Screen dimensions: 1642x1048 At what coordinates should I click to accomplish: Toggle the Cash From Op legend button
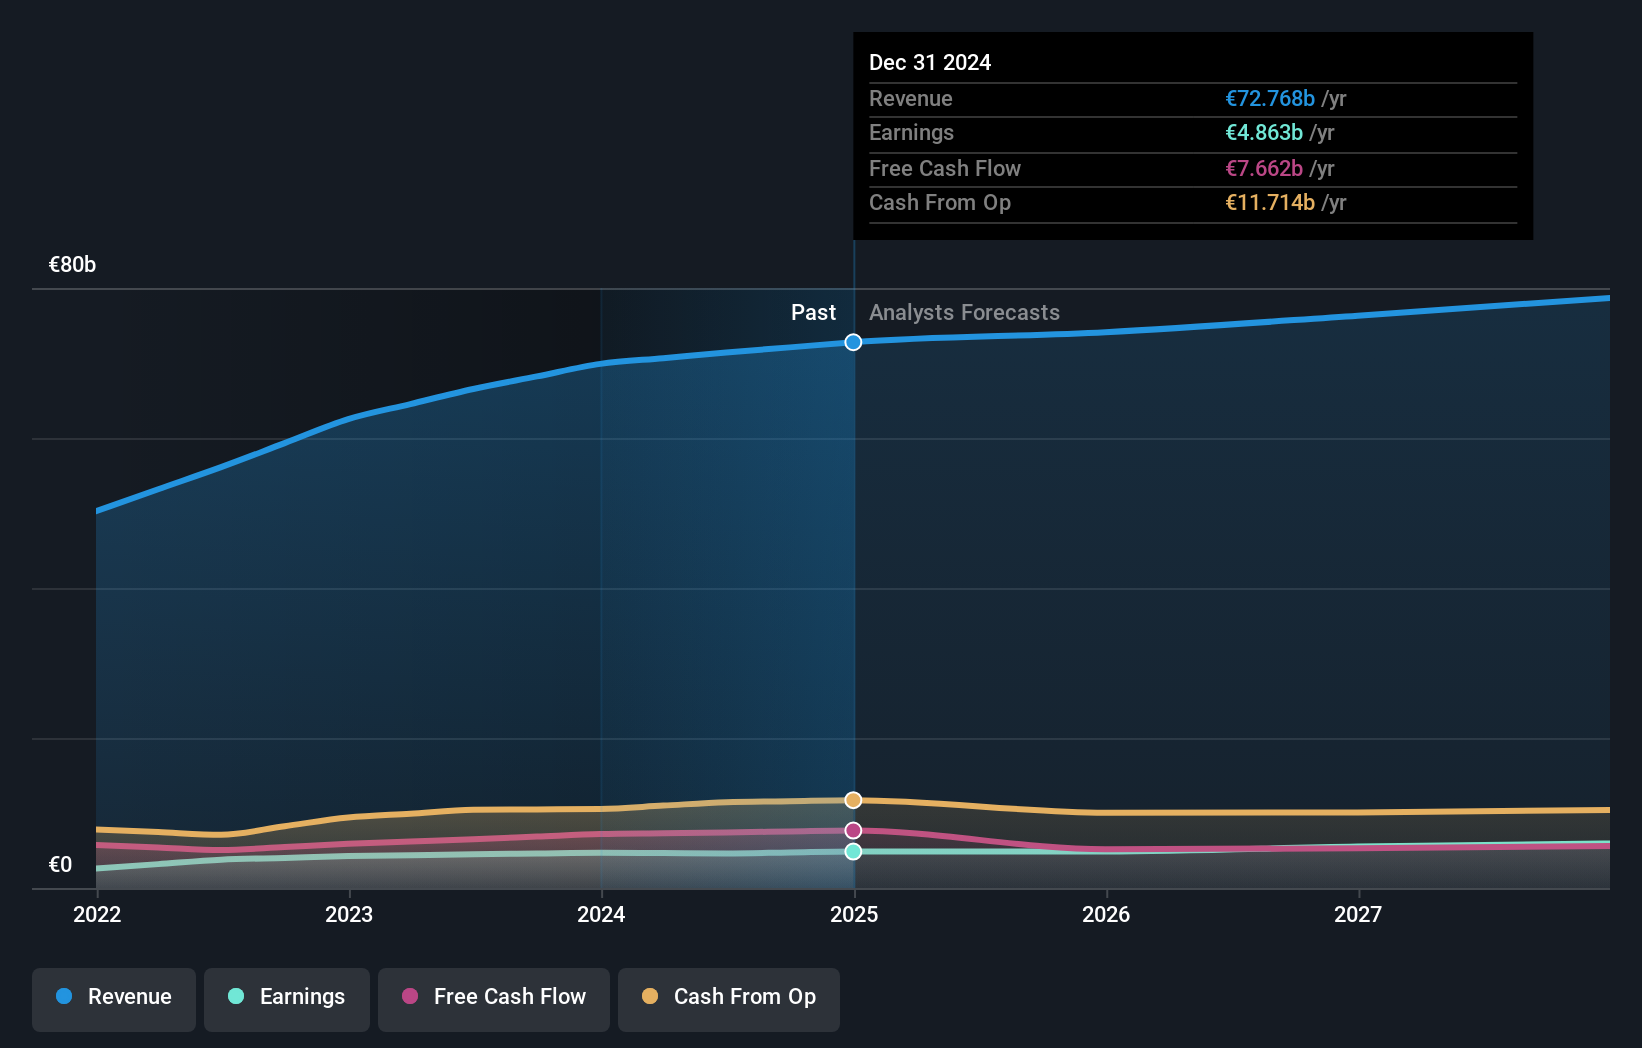click(x=729, y=999)
